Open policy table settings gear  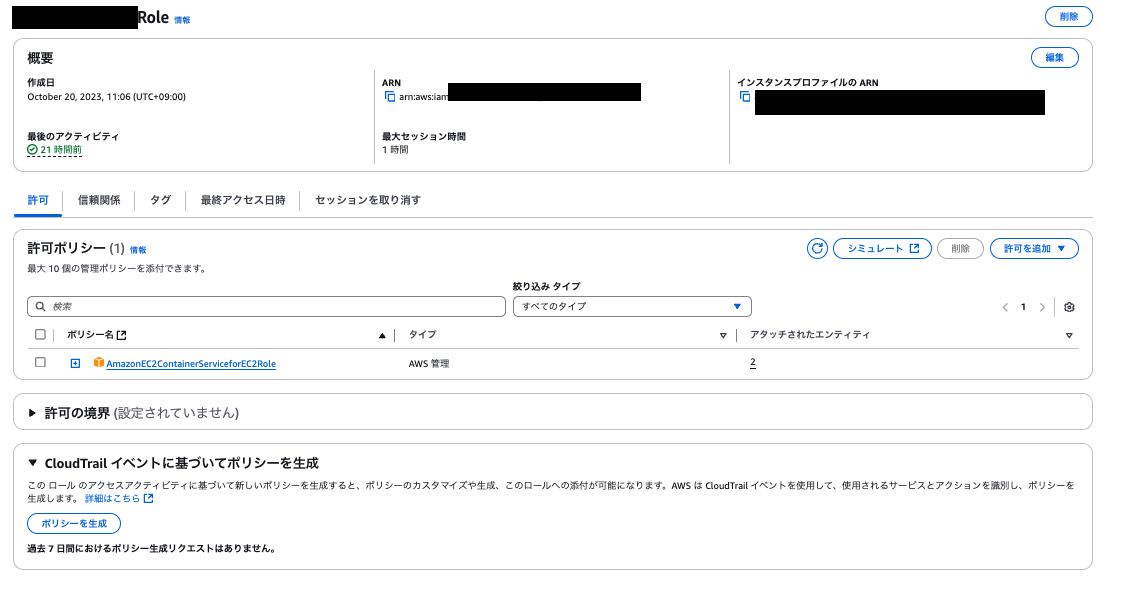[x=1069, y=307]
